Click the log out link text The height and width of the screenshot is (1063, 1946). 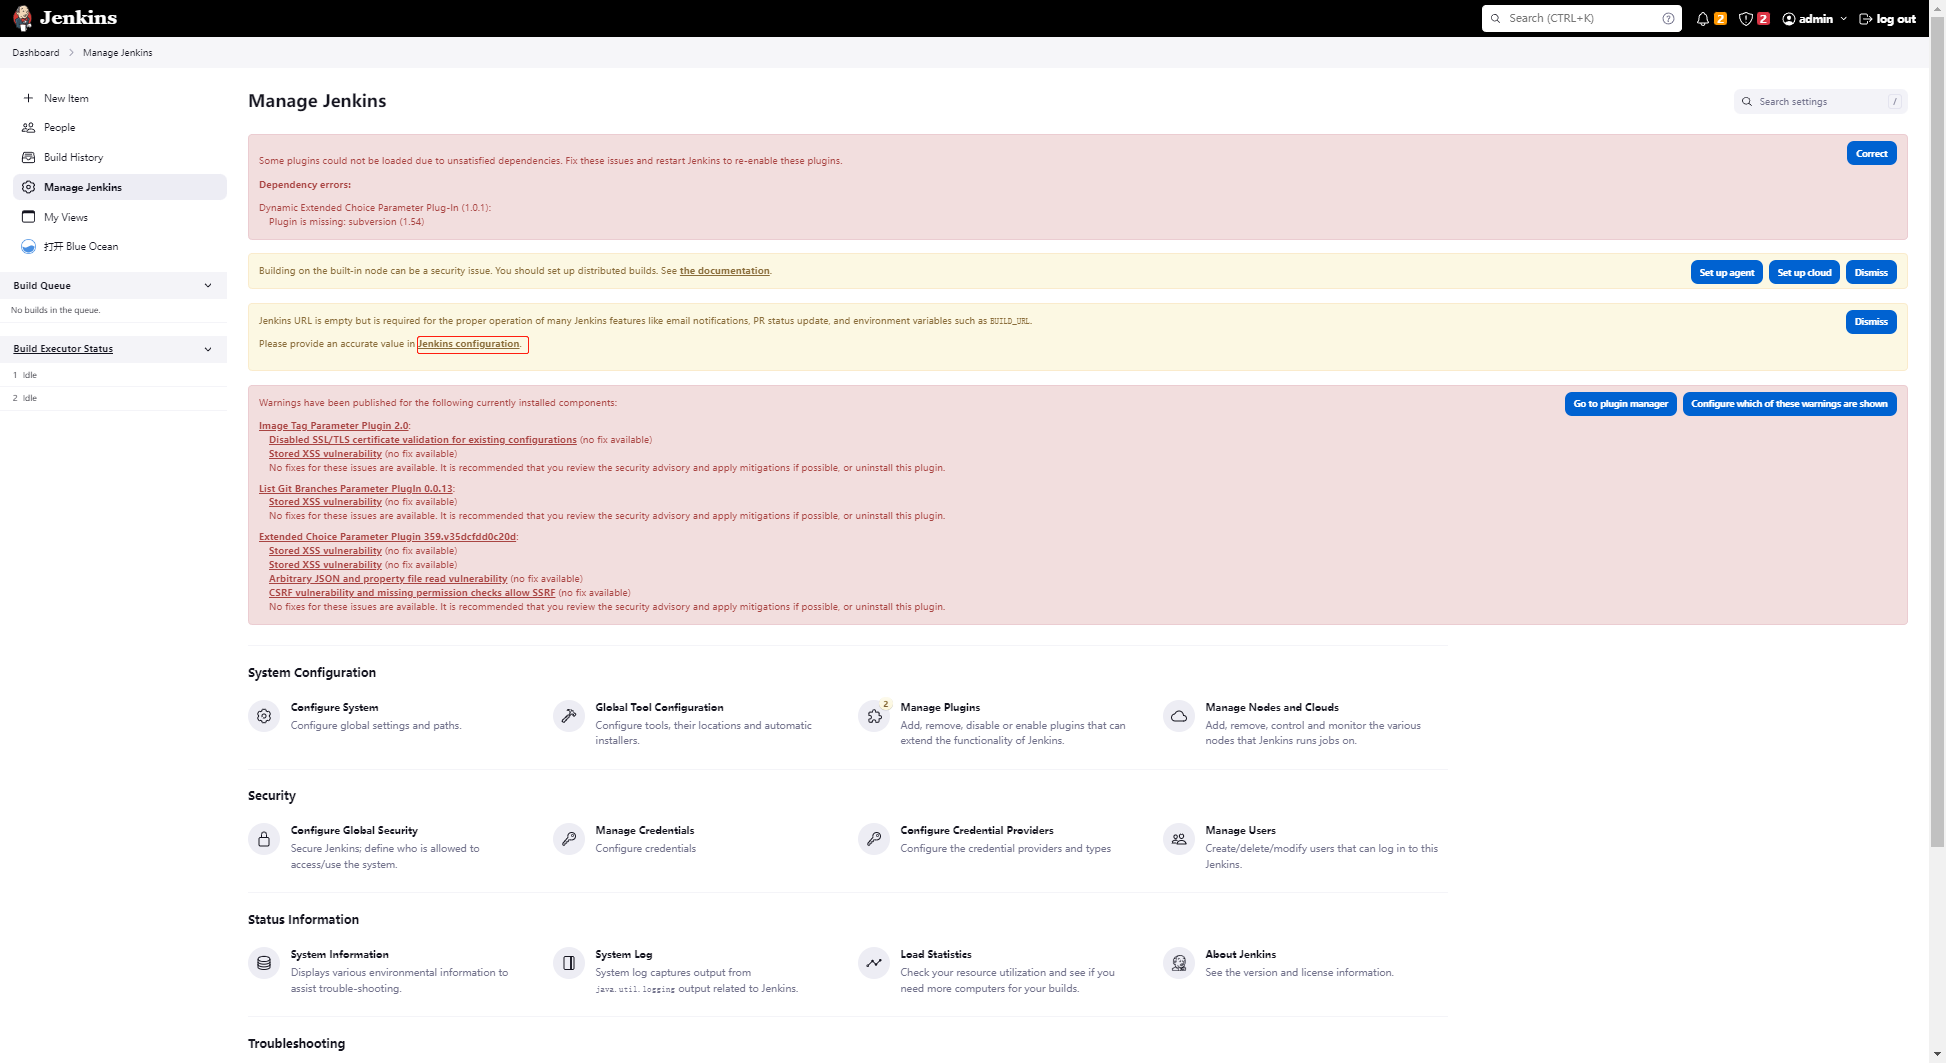[1896, 19]
